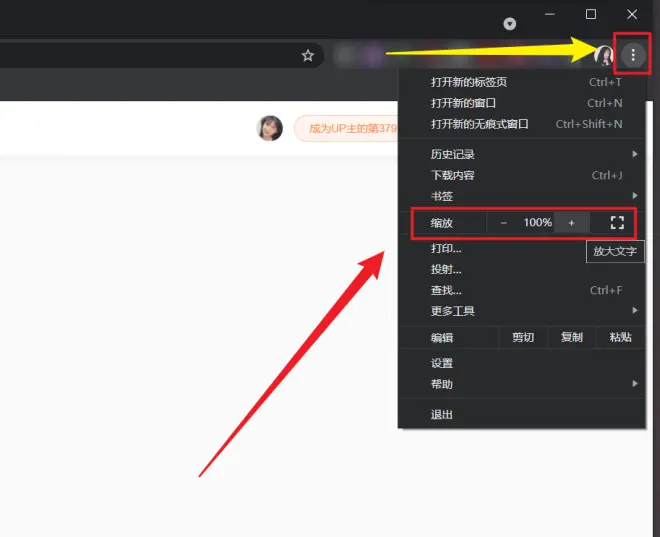Maximize the browser window
This screenshot has height=537, width=660.
(591, 14)
